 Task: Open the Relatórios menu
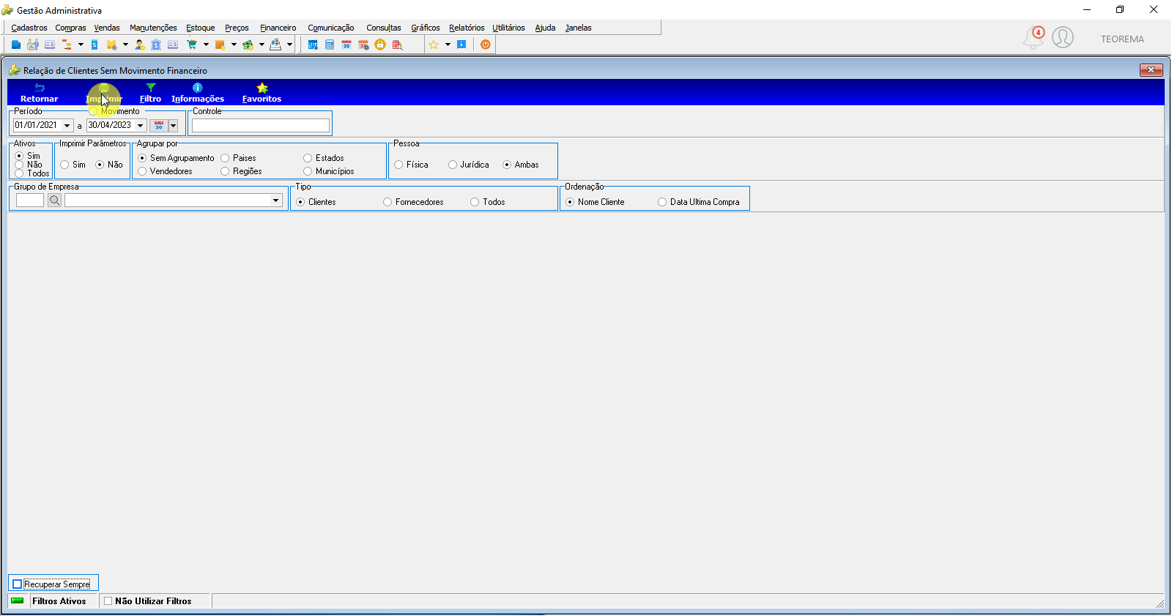[x=467, y=28]
